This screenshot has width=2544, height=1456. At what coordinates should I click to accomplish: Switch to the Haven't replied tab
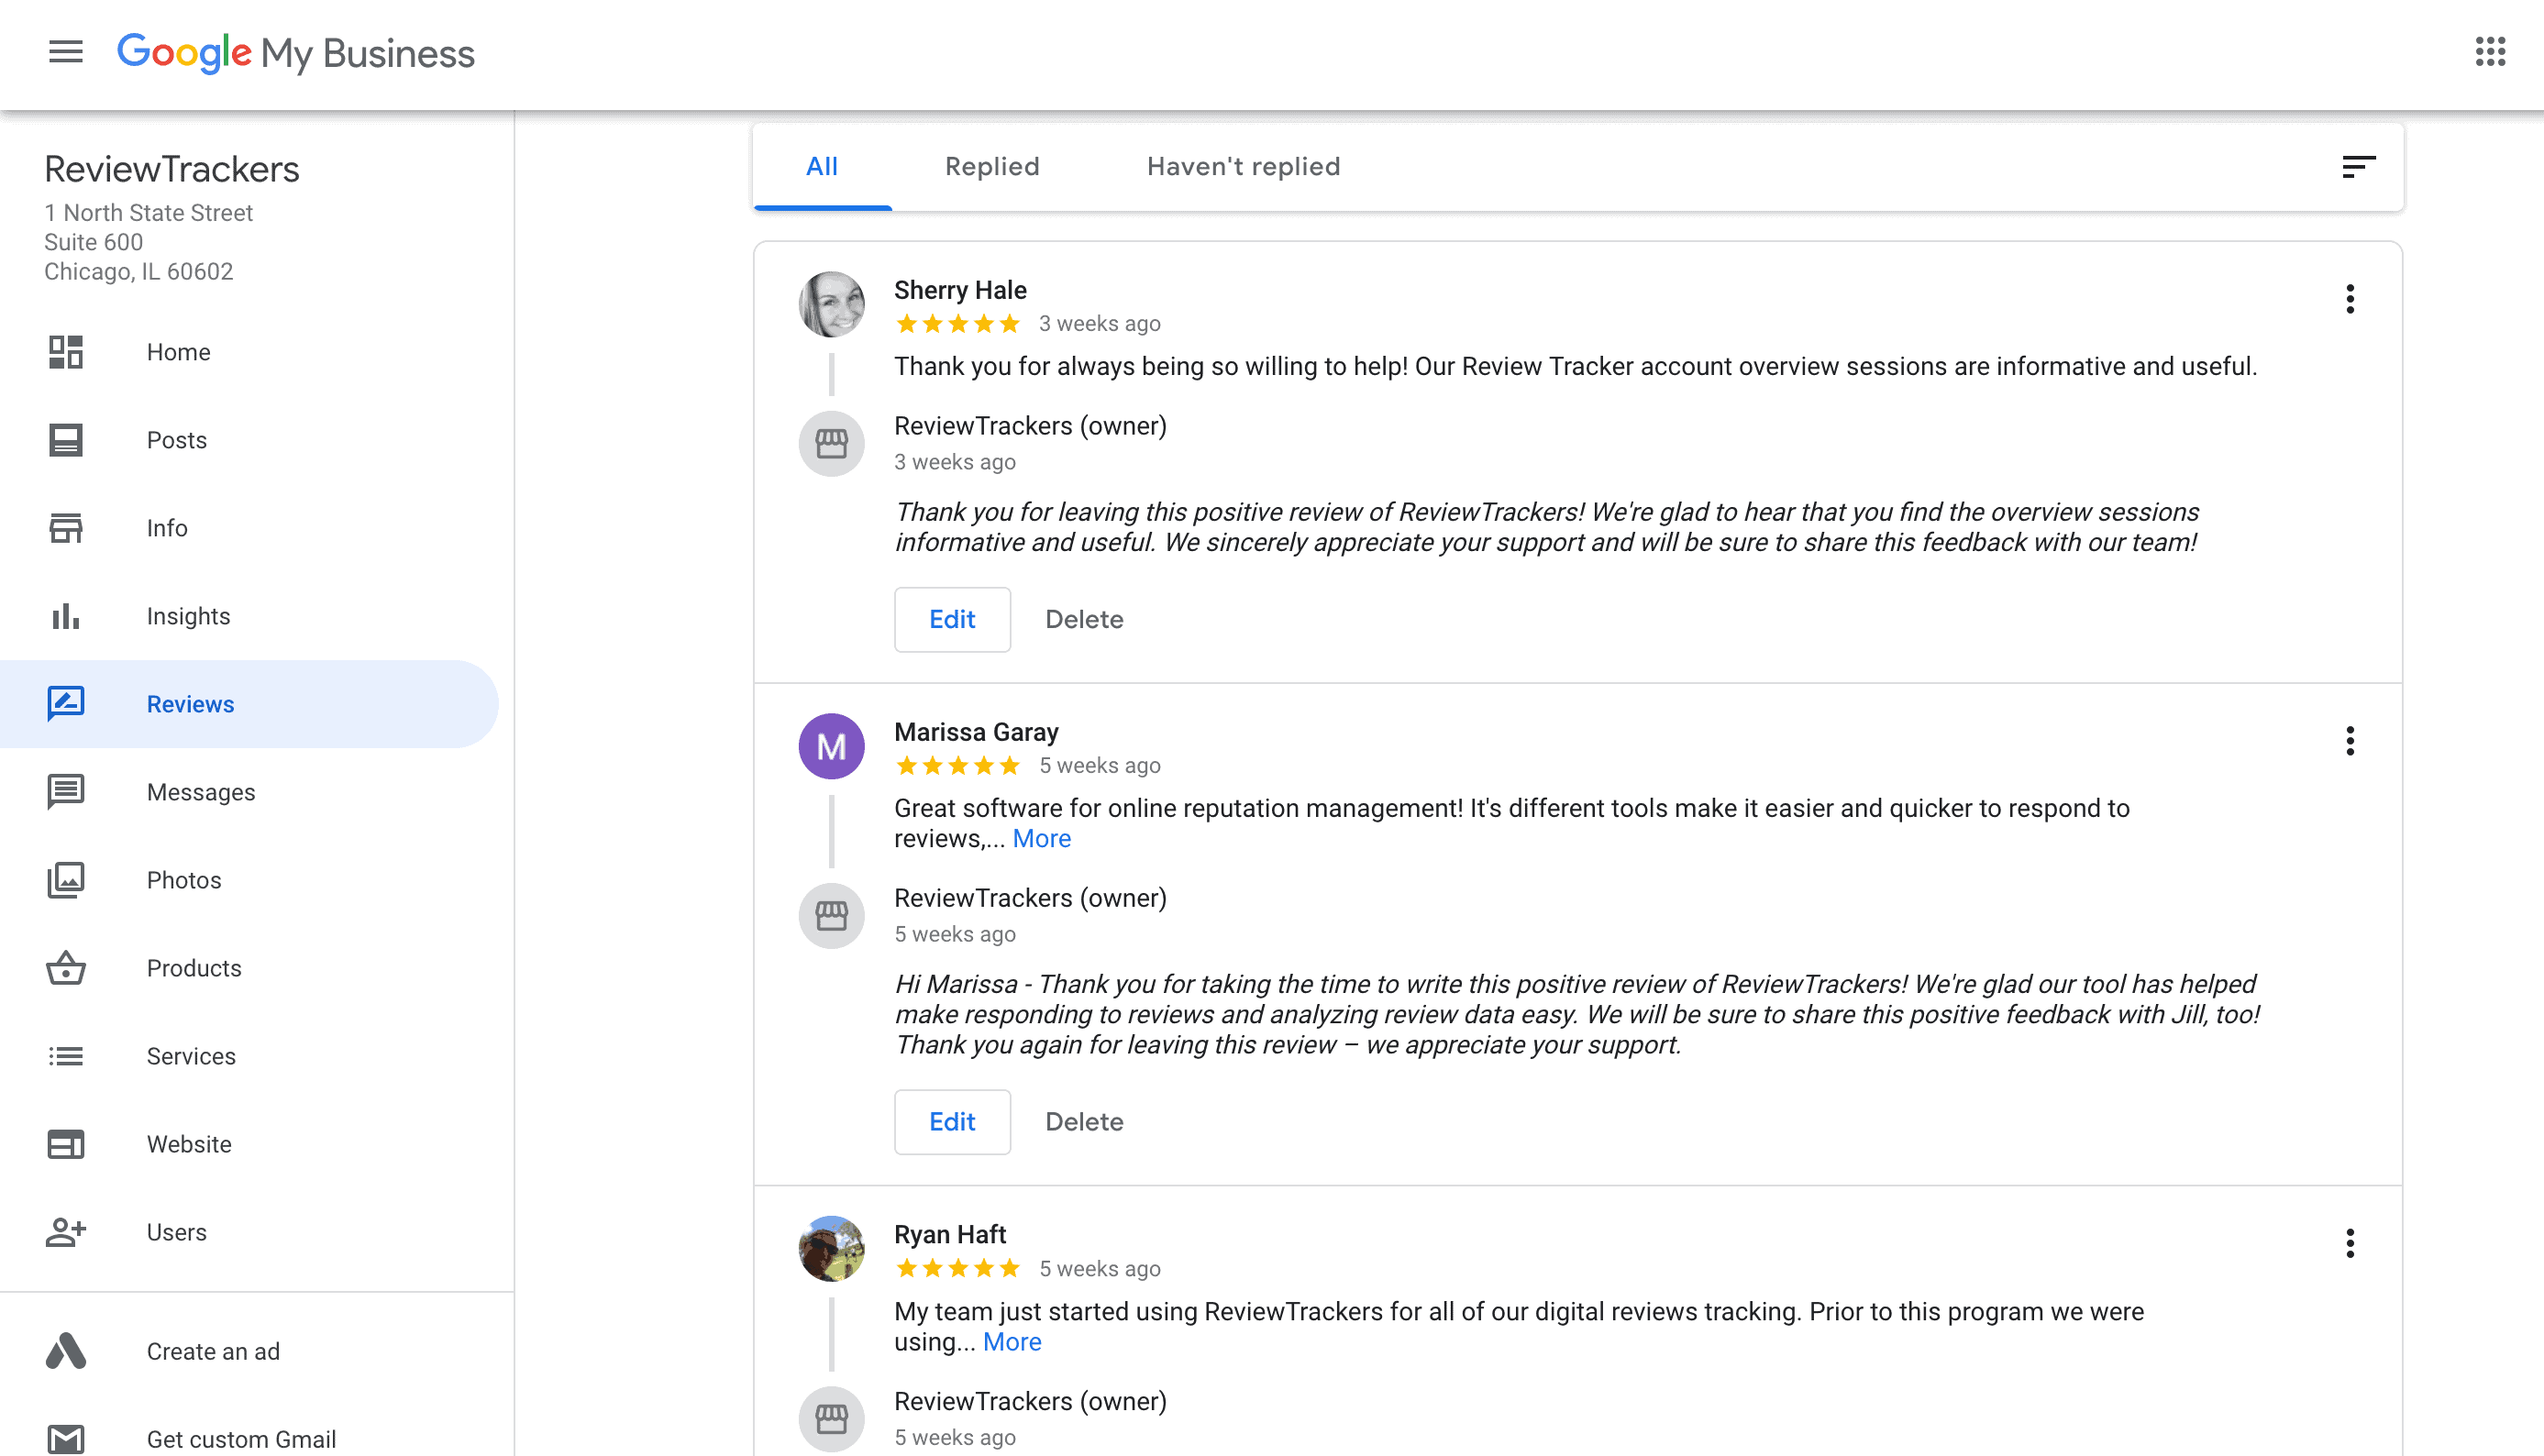(1242, 166)
